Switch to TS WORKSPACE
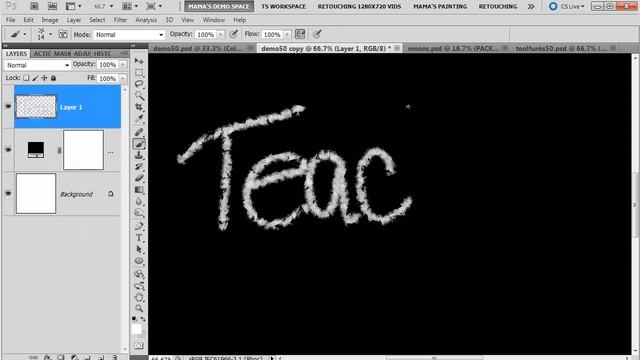 coord(284,6)
